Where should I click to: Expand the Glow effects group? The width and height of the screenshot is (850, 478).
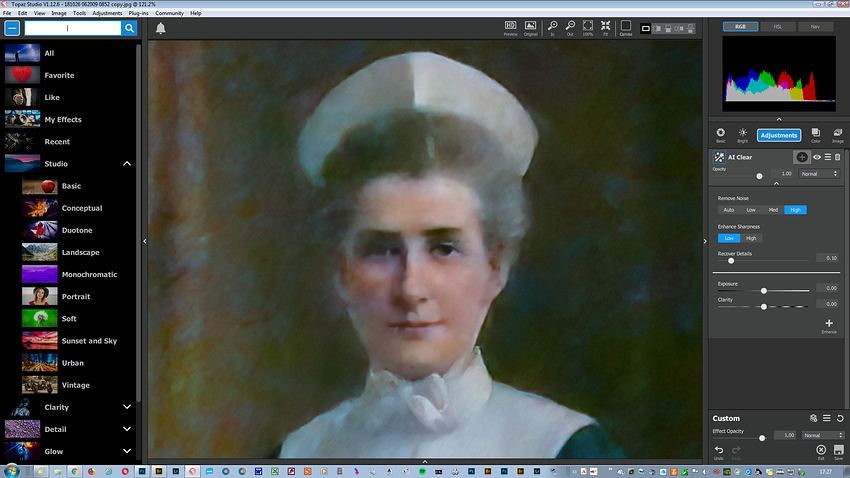coord(127,451)
